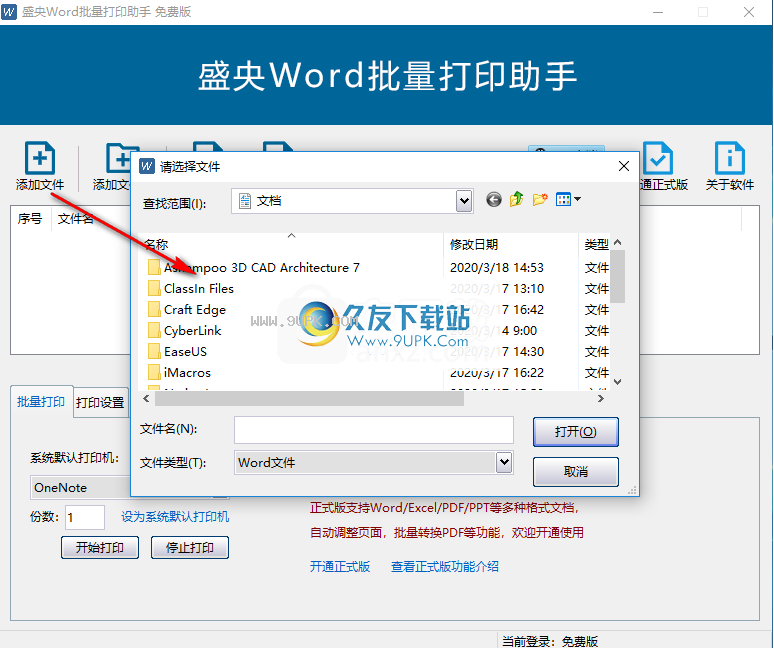This screenshot has height=648, width=774.
Task: Click the sequence number column header
Action: click(31, 219)
